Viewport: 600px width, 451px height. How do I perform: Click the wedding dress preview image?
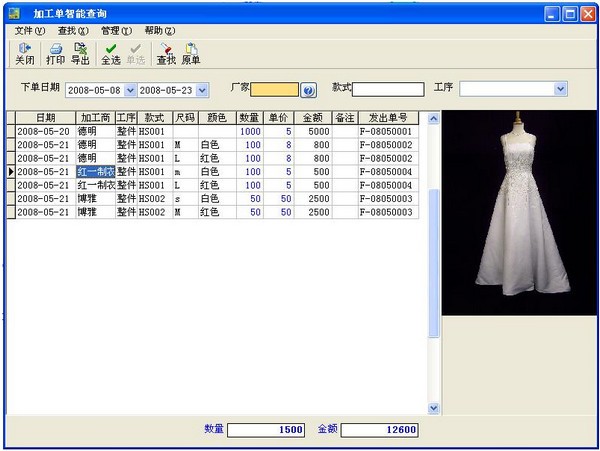click(x=518, y=213)
